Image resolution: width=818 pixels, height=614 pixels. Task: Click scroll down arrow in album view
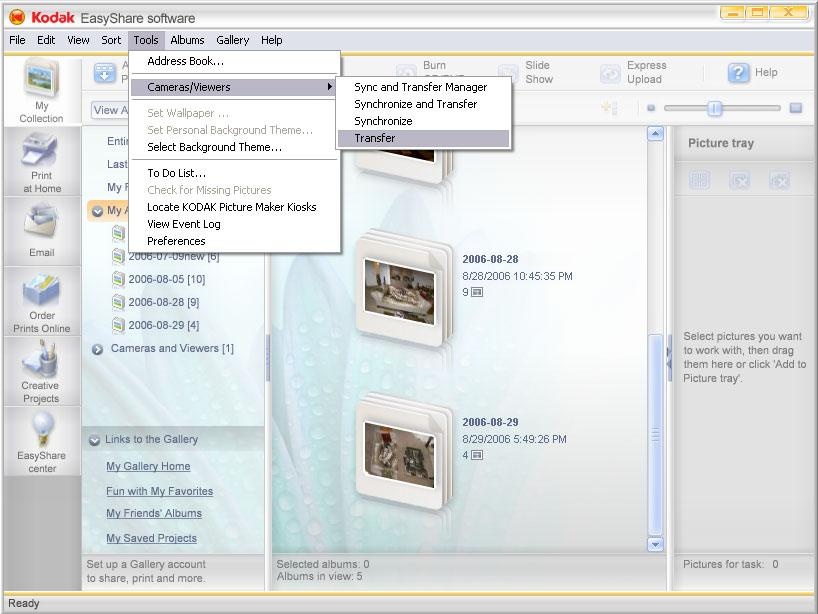[x=655, y=545]
